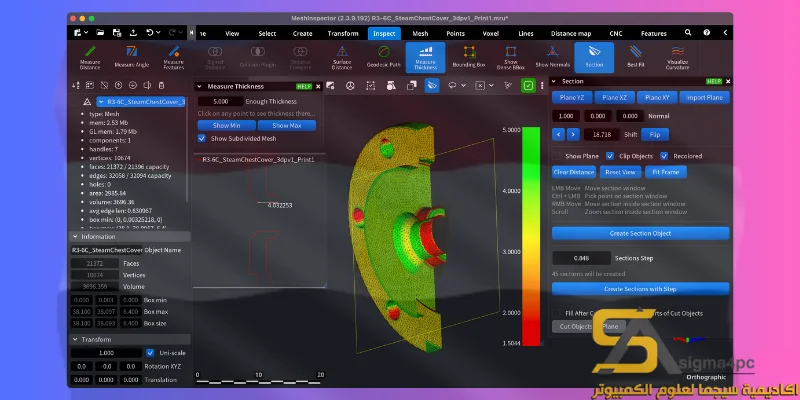The image size is (800, 400).
Task: Select the Measure Angle tool
Action: coord(132,57)
